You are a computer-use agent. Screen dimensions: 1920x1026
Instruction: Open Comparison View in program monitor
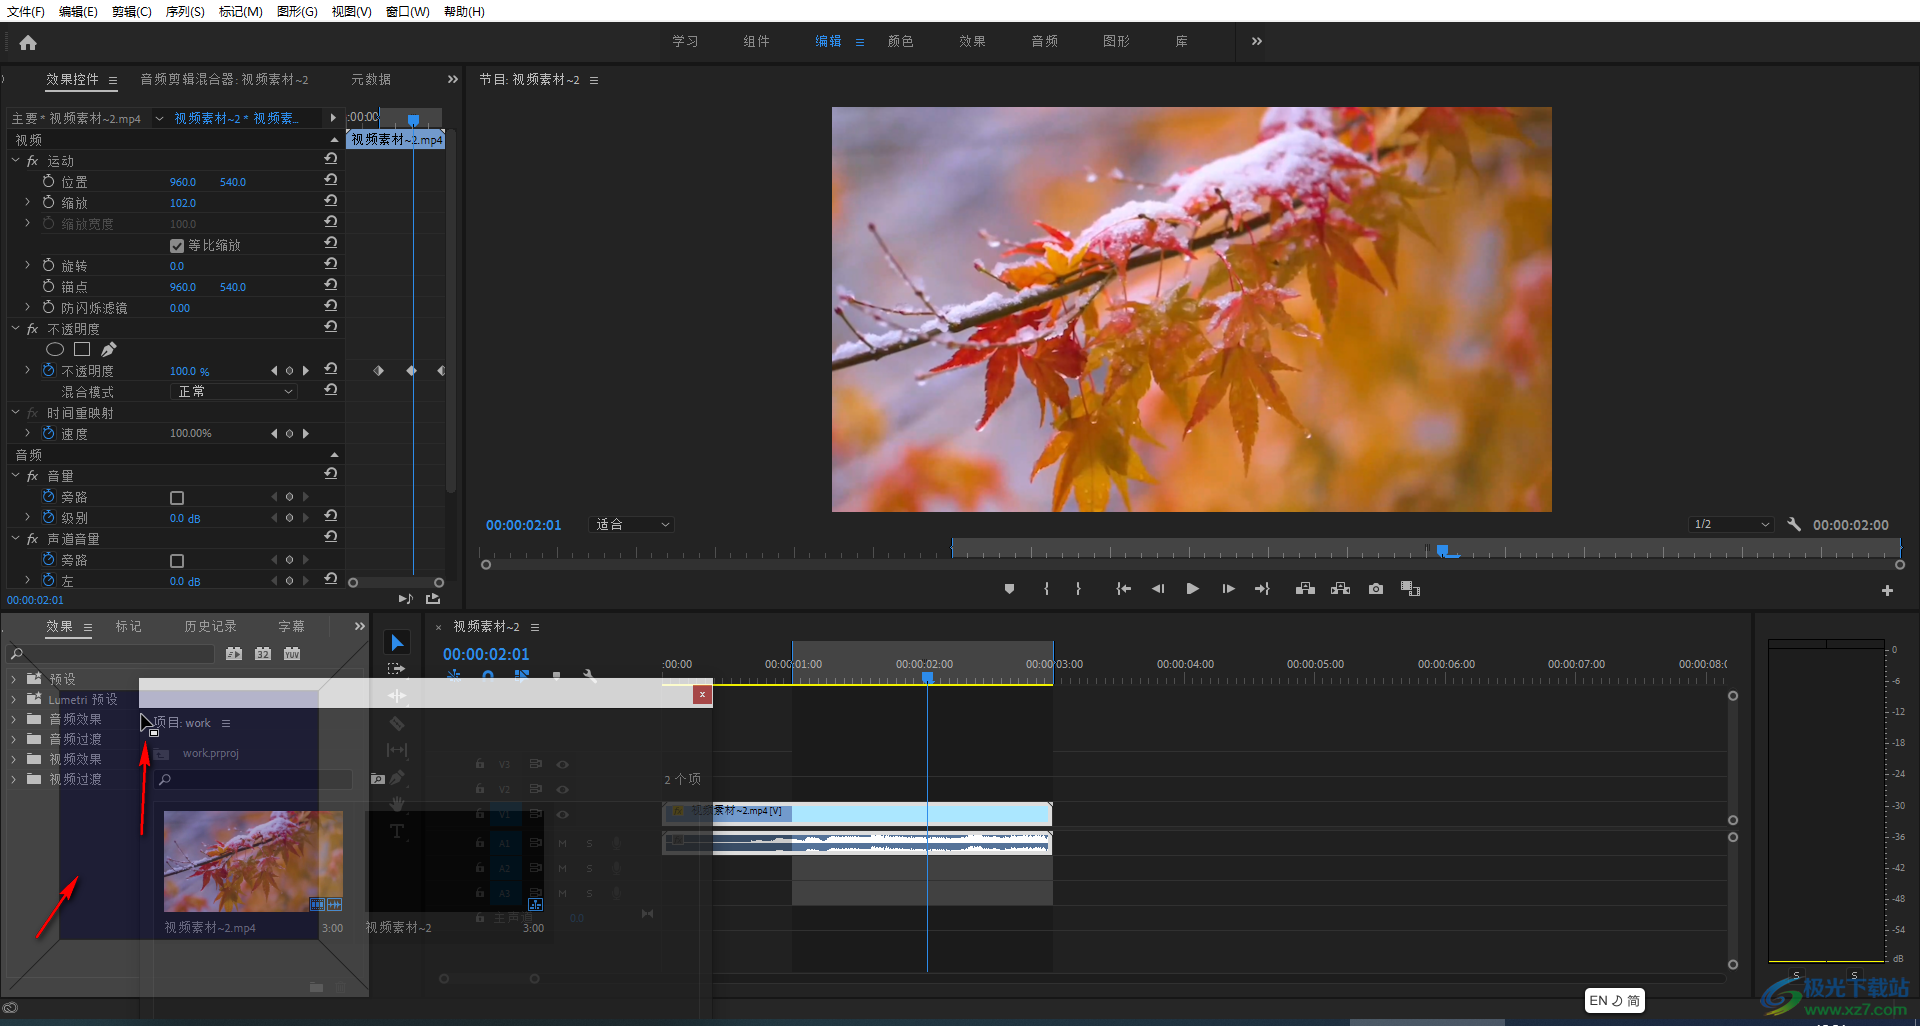point(1410,589)
